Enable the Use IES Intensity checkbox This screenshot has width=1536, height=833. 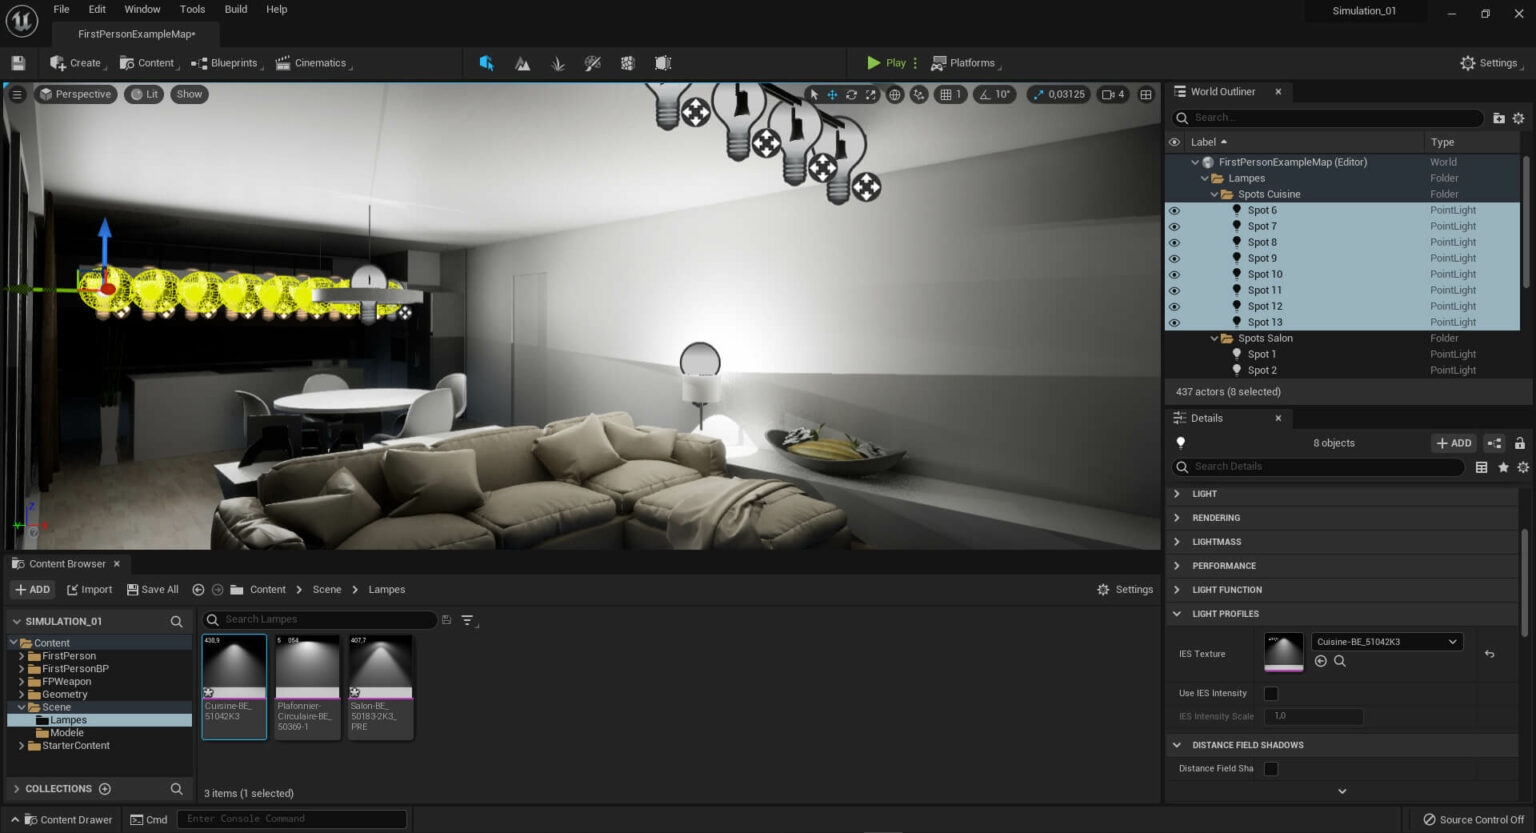(x=1271, y=693)
